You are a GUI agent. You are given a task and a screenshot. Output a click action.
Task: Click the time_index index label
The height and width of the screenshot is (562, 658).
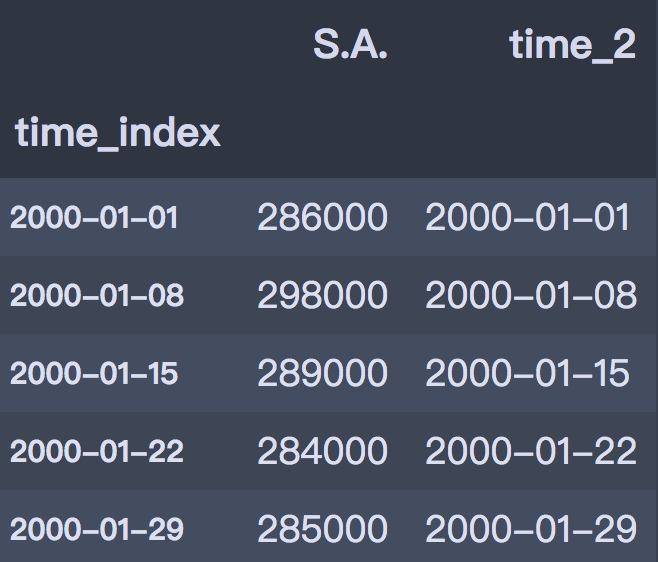click(118, 132)
